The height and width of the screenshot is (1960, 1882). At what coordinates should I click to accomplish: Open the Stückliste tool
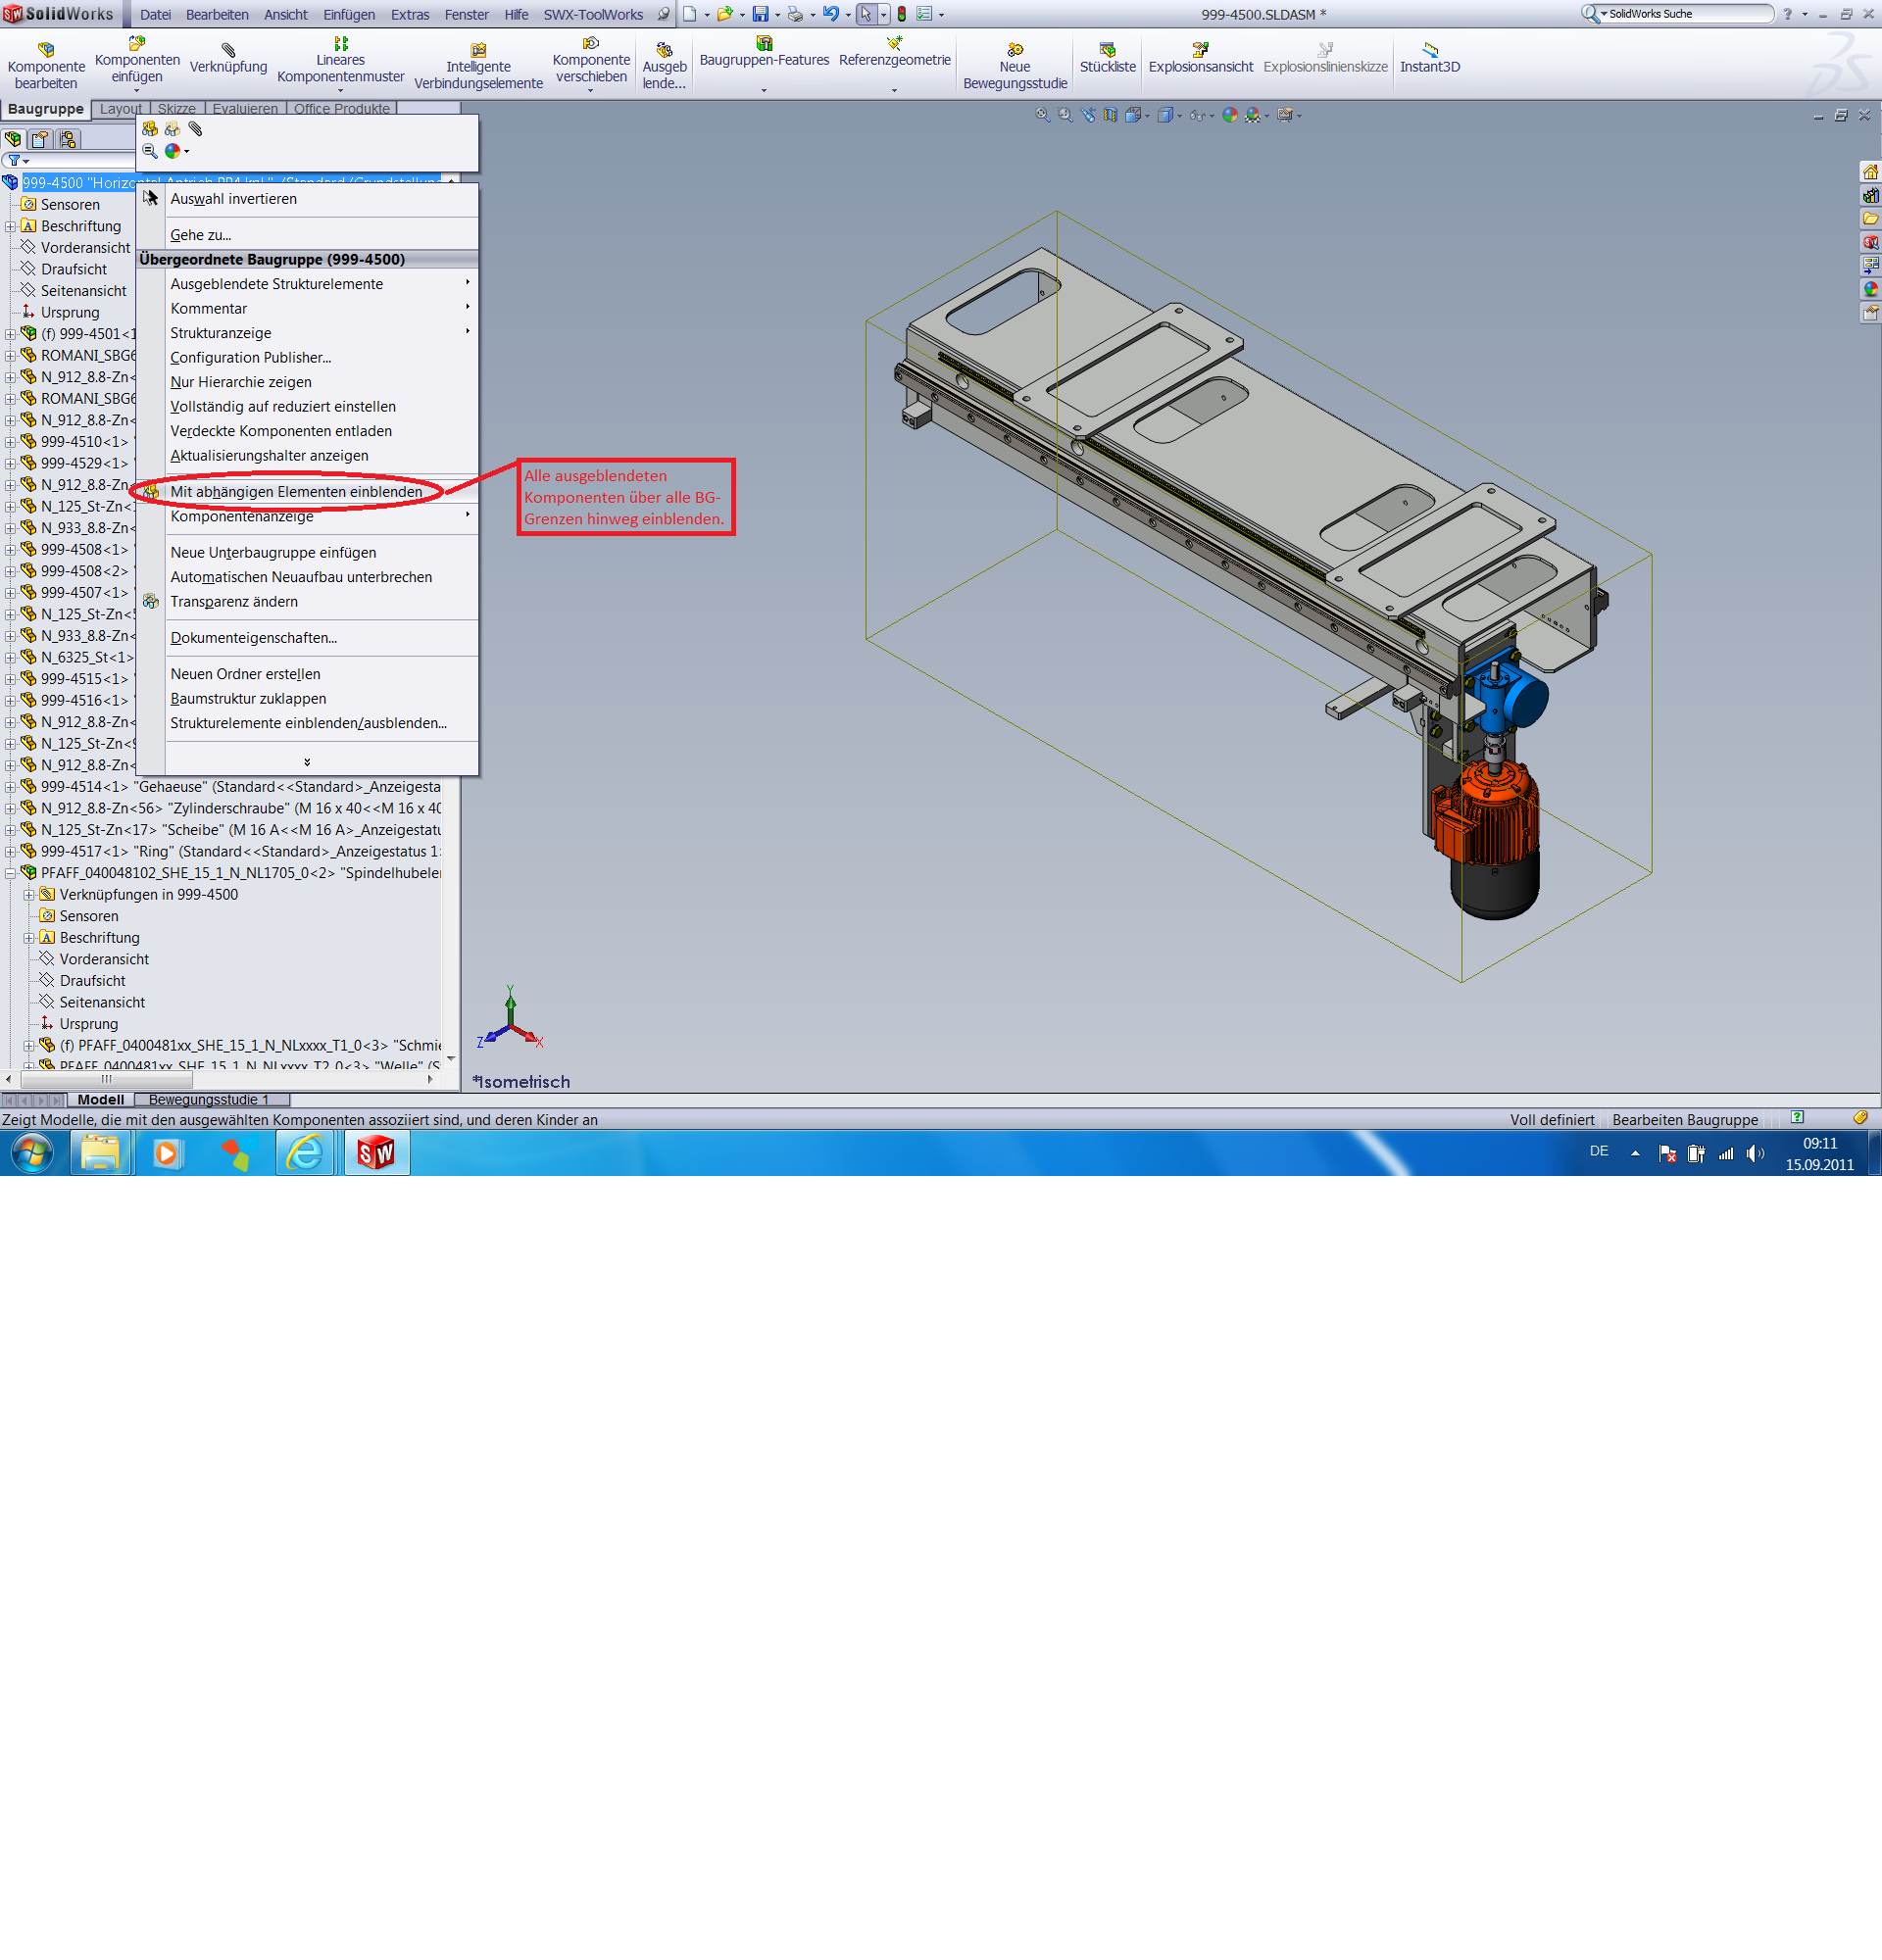point(1107,50)
